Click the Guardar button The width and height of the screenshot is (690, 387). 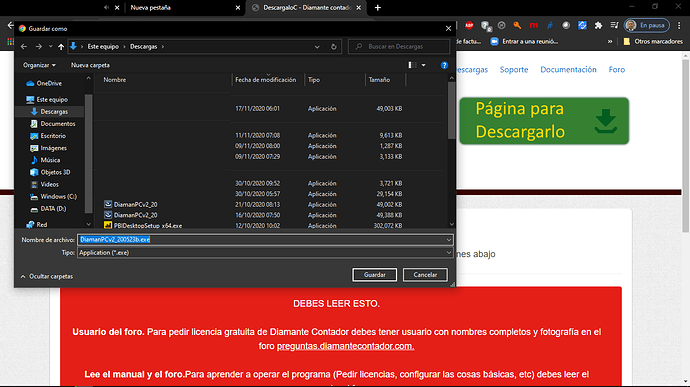(x=374, y=275)
